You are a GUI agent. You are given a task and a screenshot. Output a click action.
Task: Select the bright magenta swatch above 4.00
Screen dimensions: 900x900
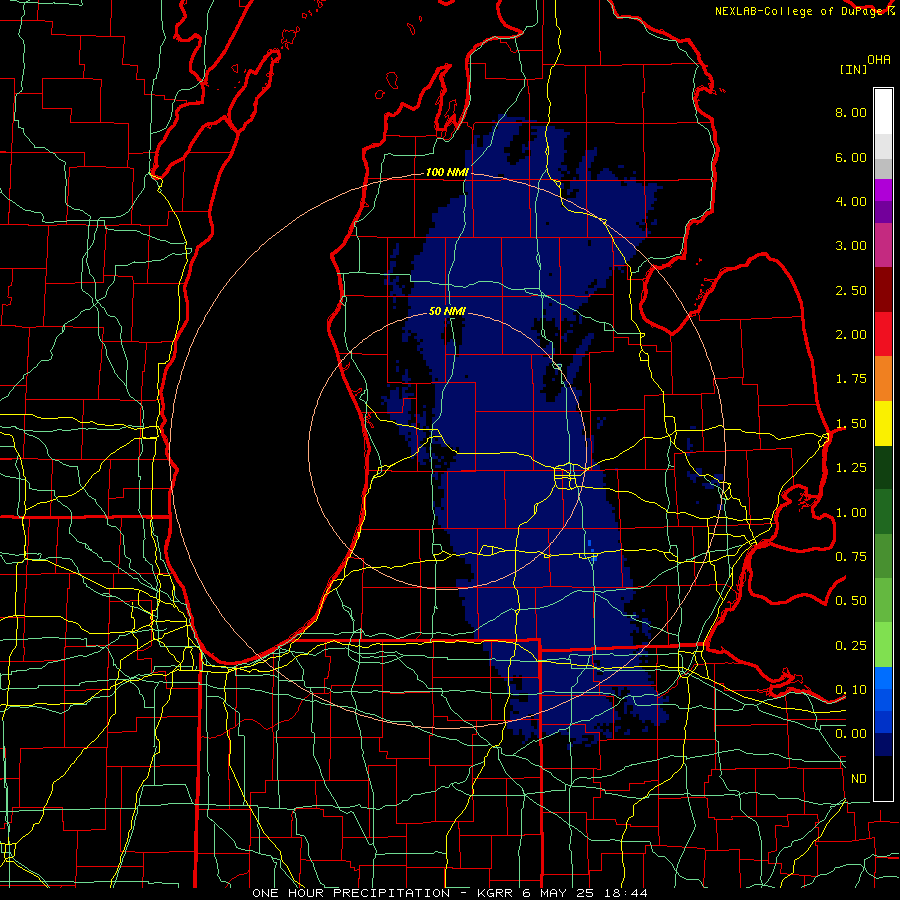pos(883,190)
